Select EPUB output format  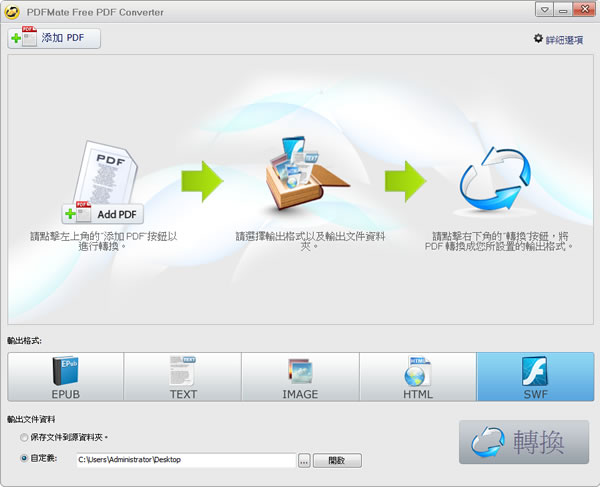(65, 377)
